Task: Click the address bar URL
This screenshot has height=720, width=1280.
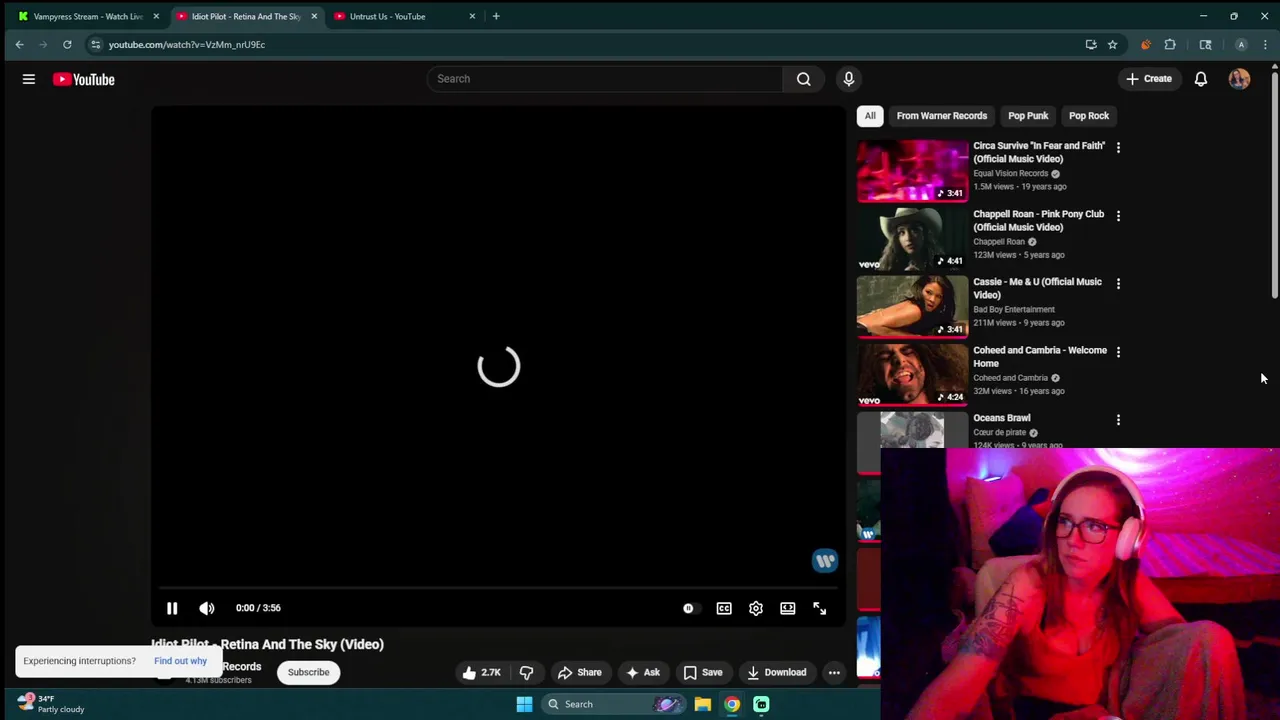Action: pyautogui.click(x=187, y=44)
